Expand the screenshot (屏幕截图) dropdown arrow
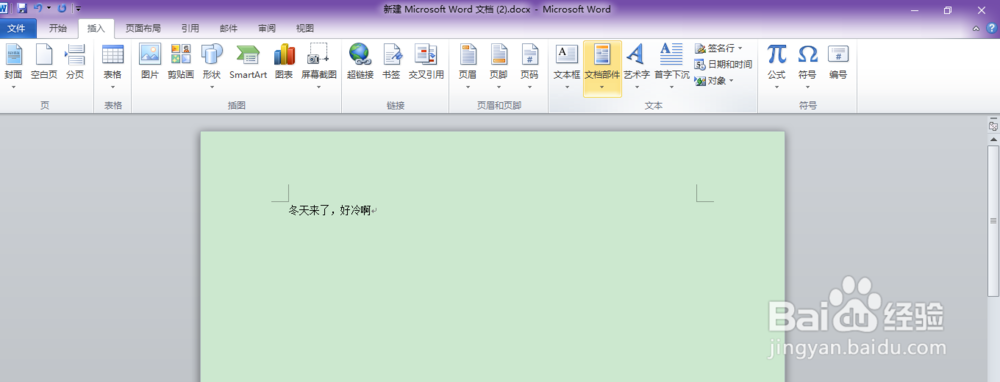The height and width of the screenshot is (382, 1000). (x=319, y=87)
